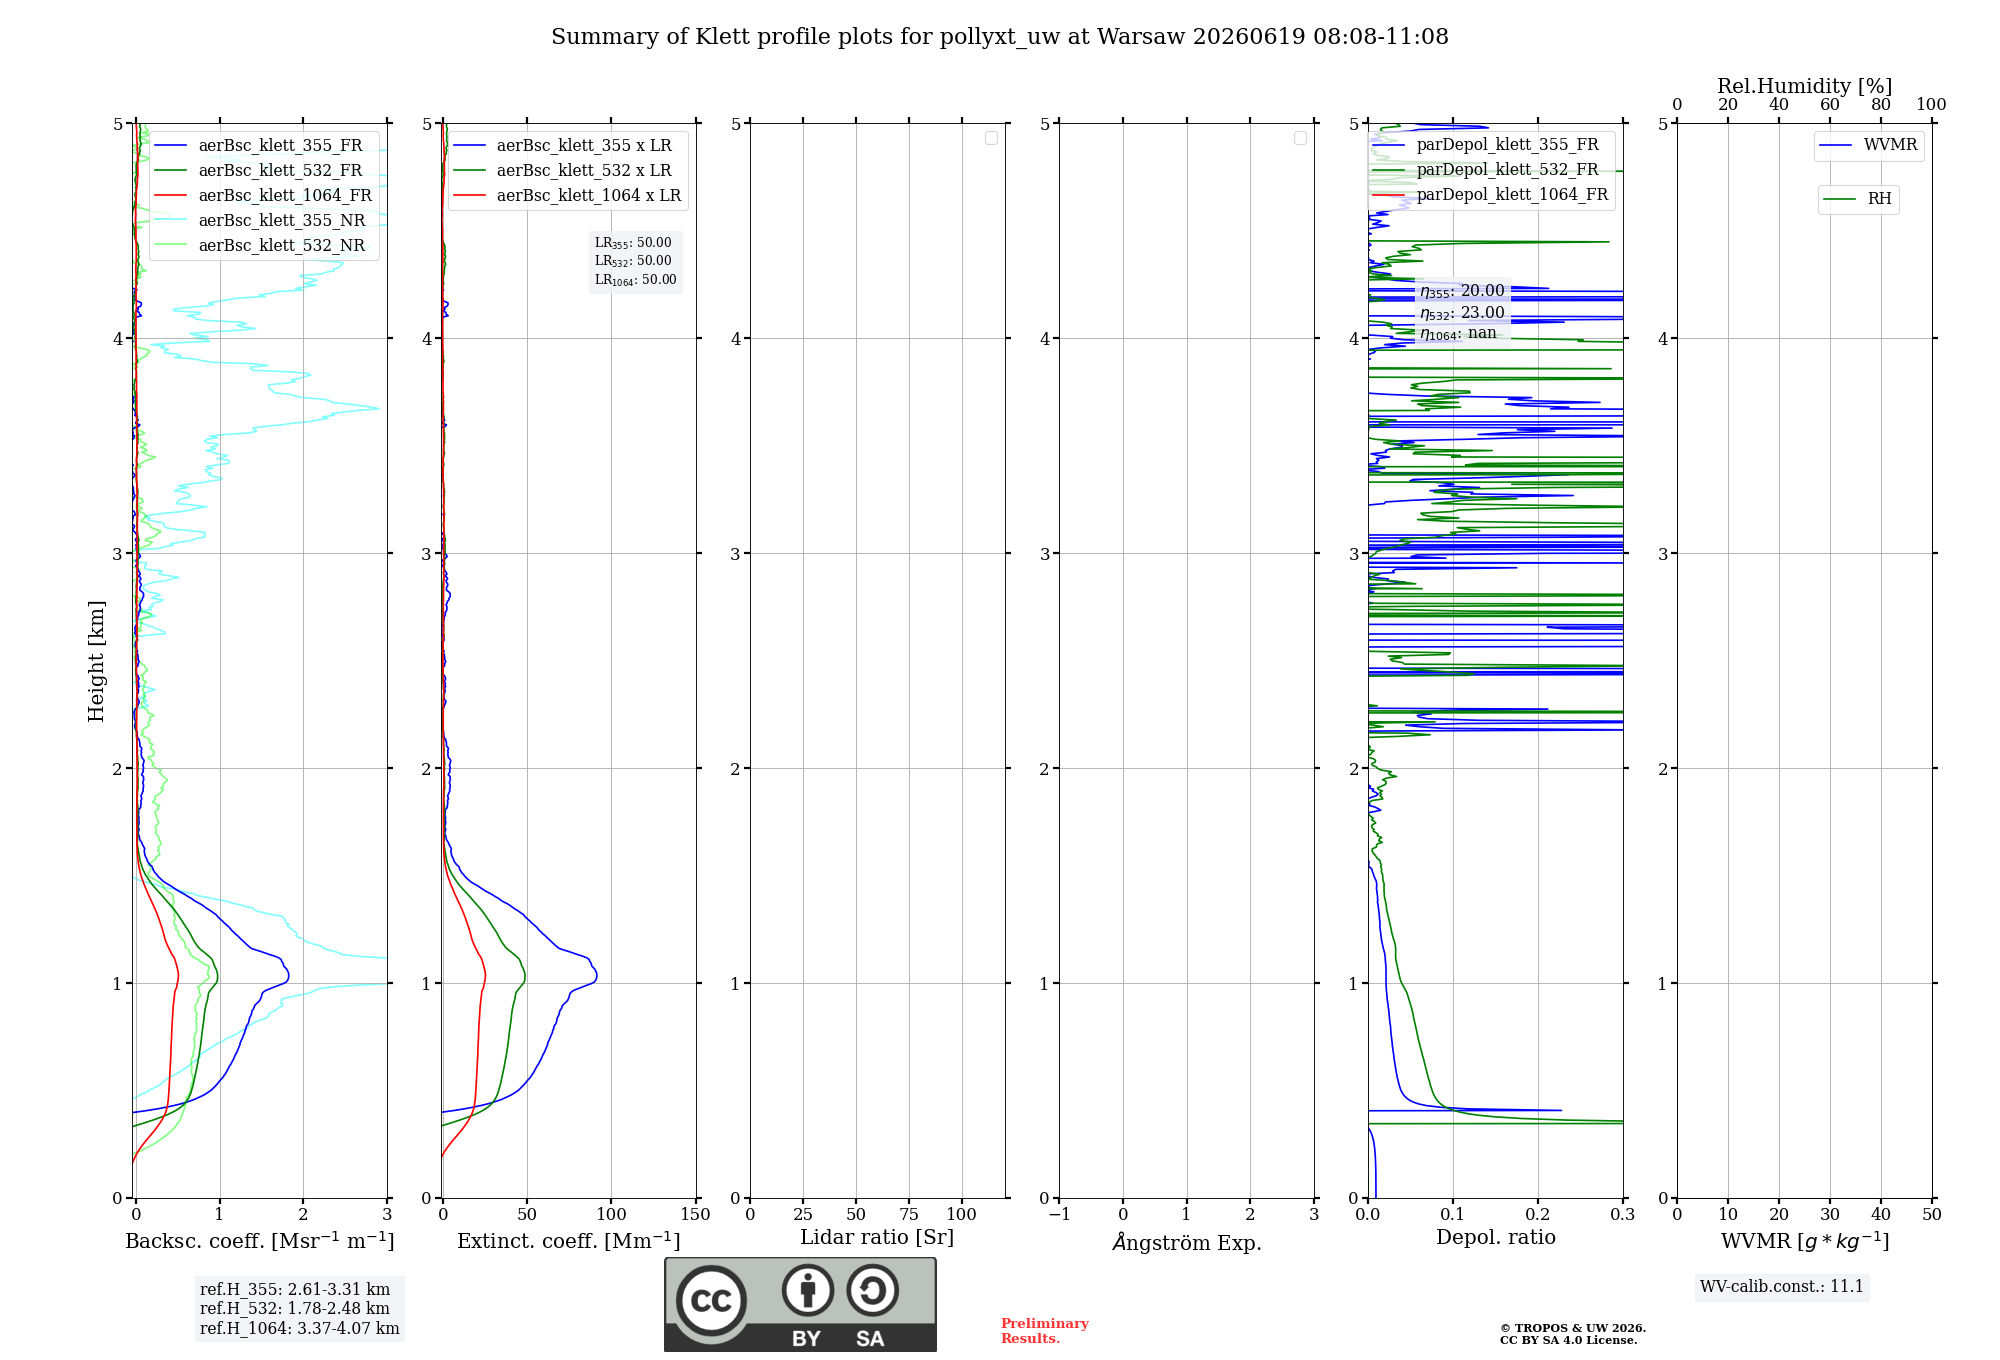
Task: Click the η355: 20.00 annotation
Action: [1462, 291]
